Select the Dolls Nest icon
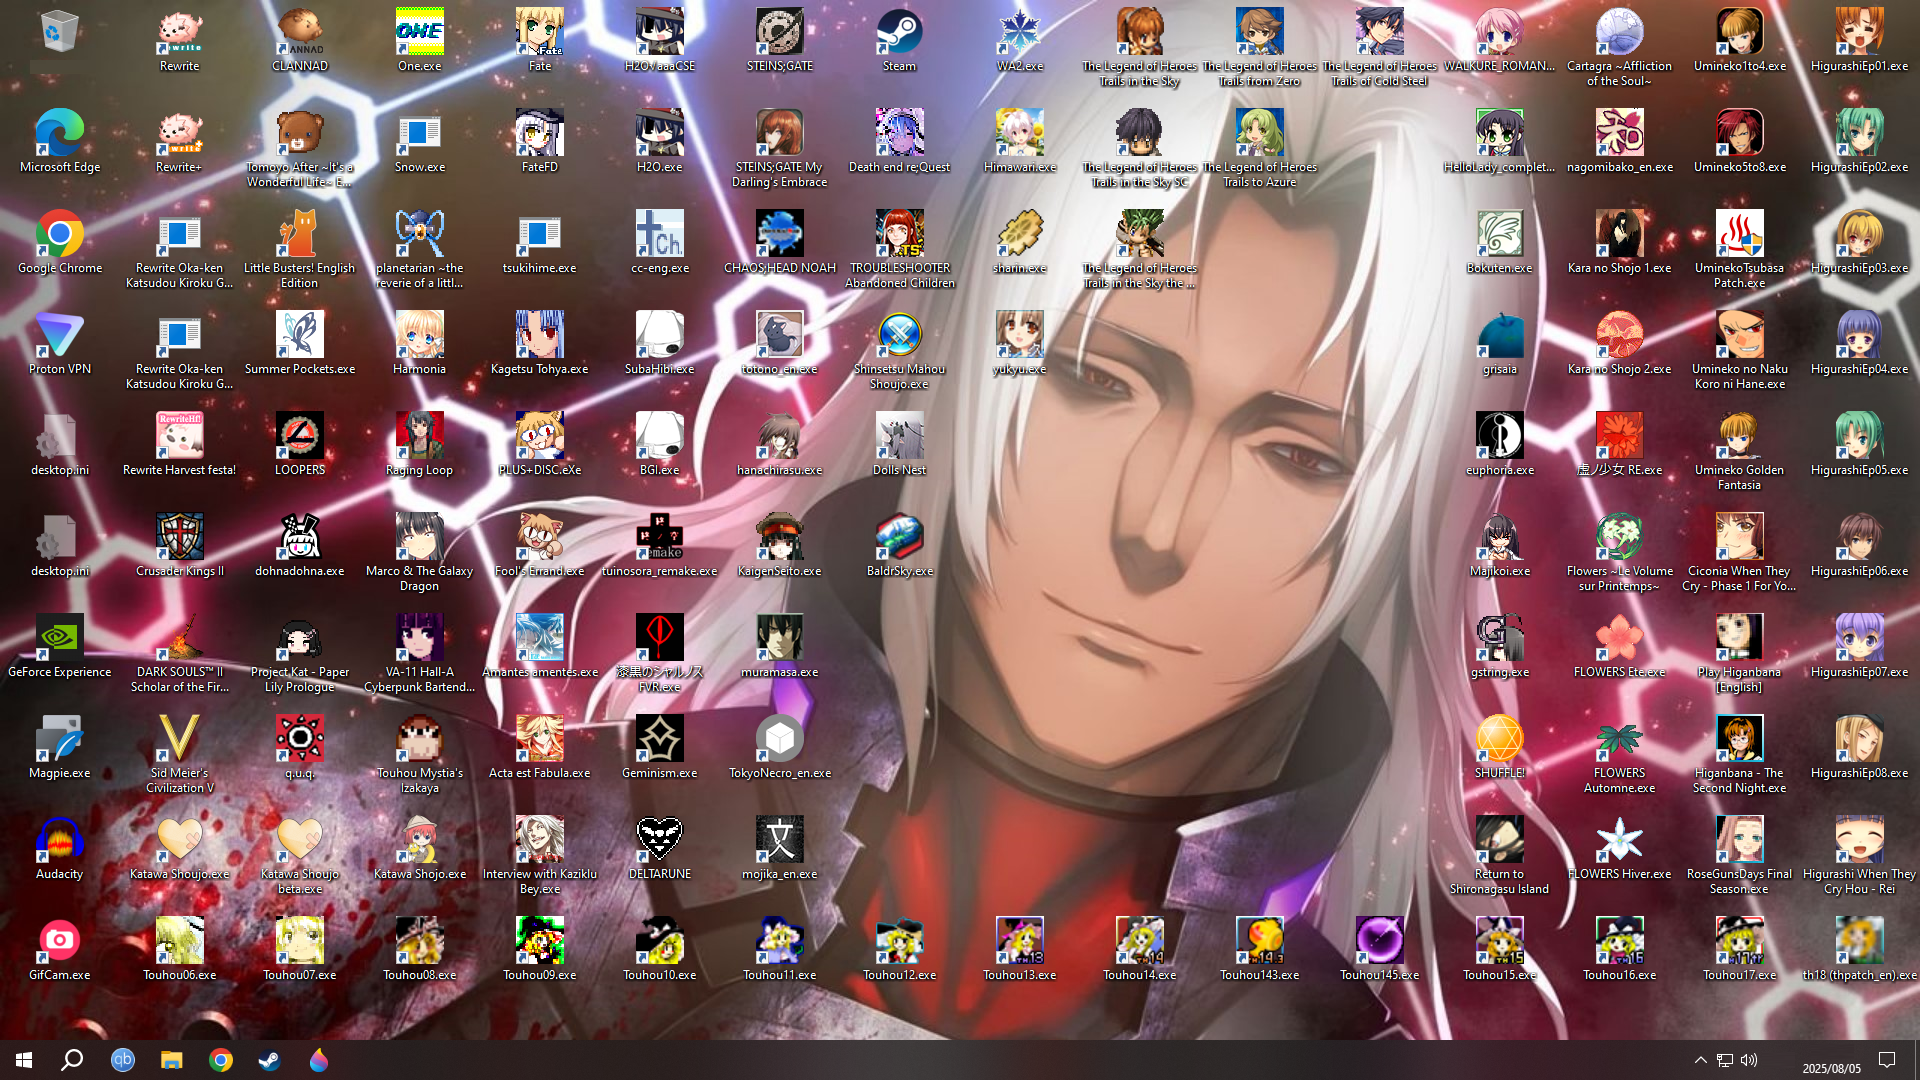The image size is (1920, 1080). pyautogui.click(x=900, y=444)
